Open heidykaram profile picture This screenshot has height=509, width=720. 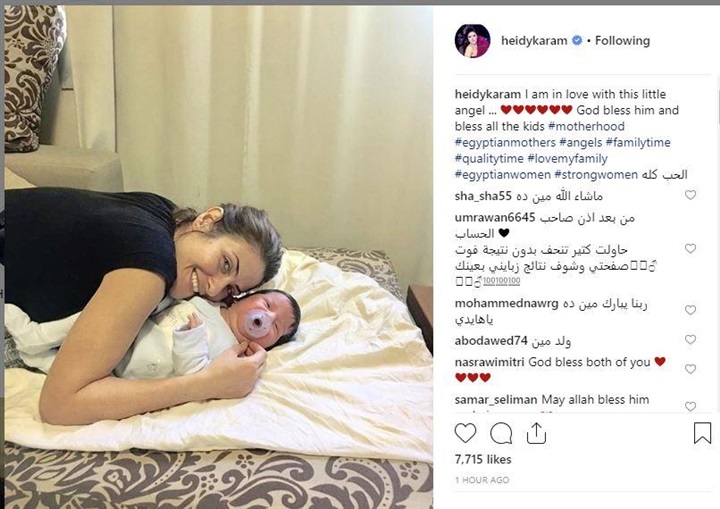pos(472,41)
